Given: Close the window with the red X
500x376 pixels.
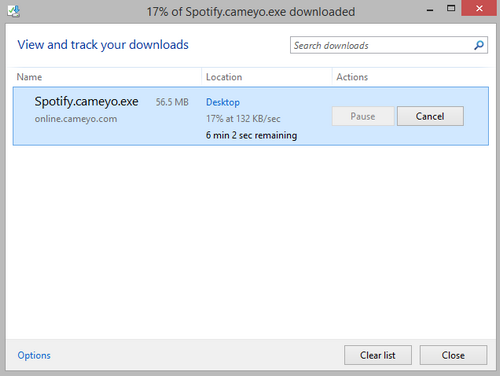Looking at the screenshot, I should (479, 8).
